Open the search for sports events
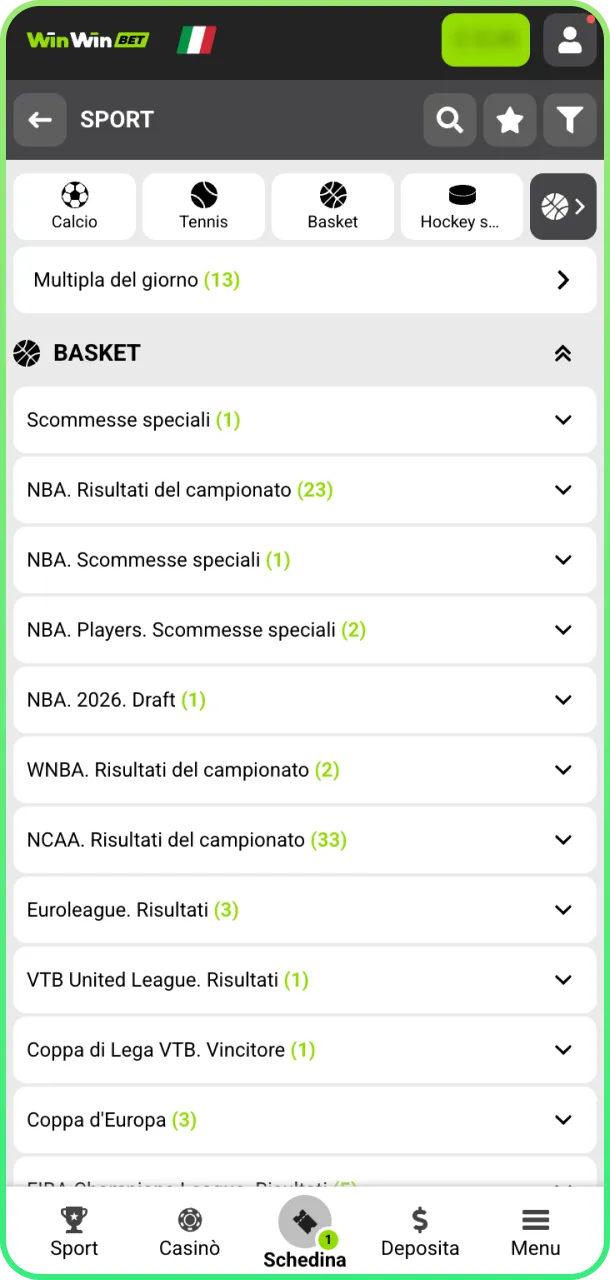 449,119
